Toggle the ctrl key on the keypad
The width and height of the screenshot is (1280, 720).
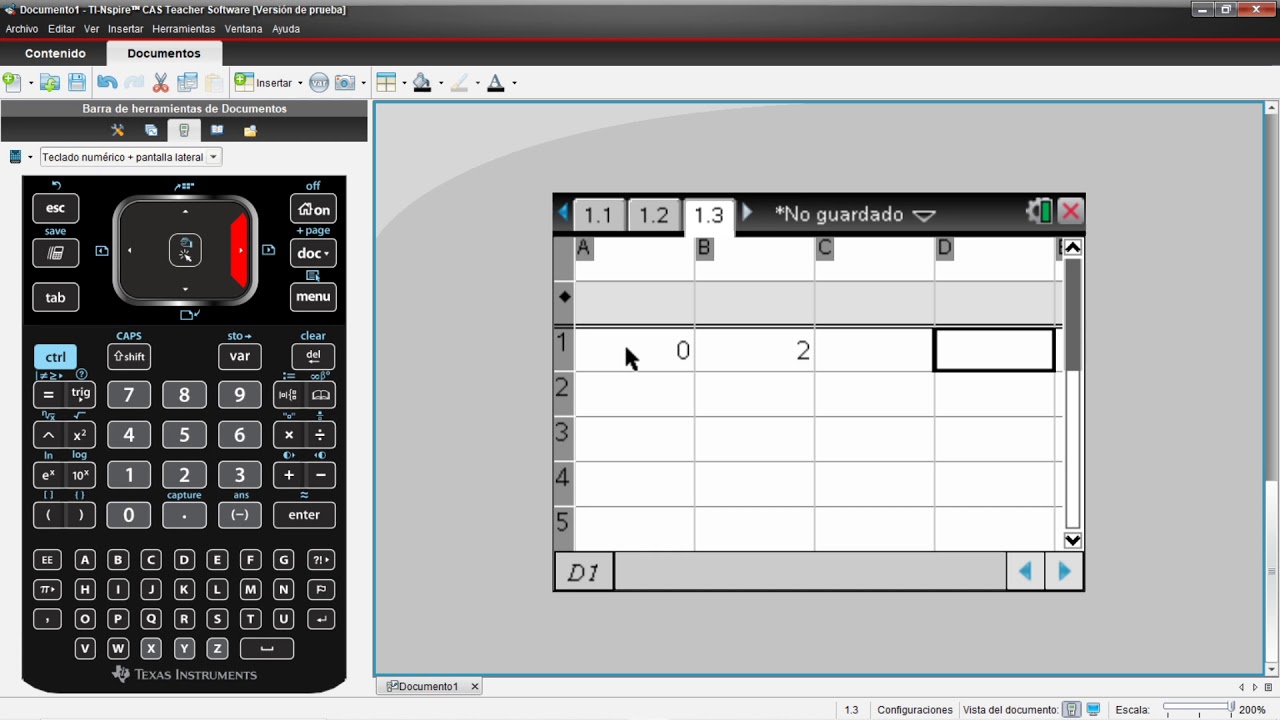(x=55, y=357)
